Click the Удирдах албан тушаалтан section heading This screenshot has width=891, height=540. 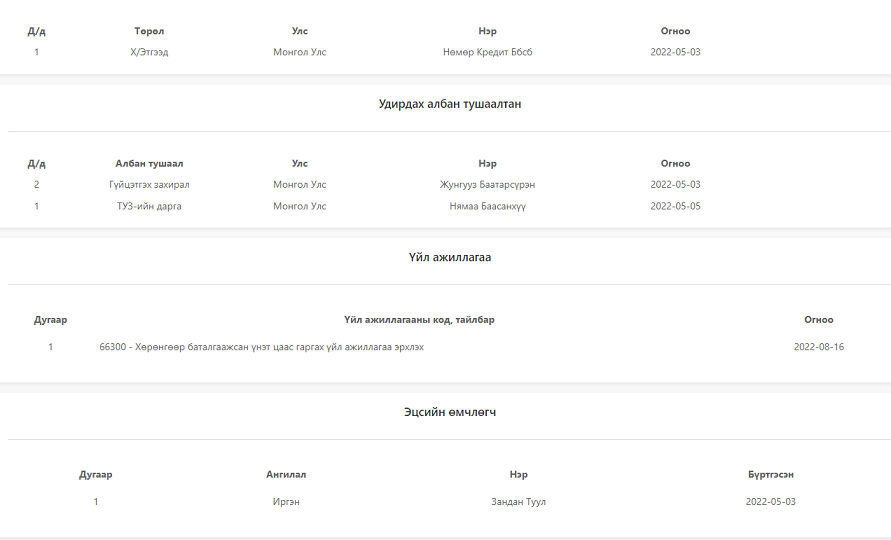tap(449, 104)
